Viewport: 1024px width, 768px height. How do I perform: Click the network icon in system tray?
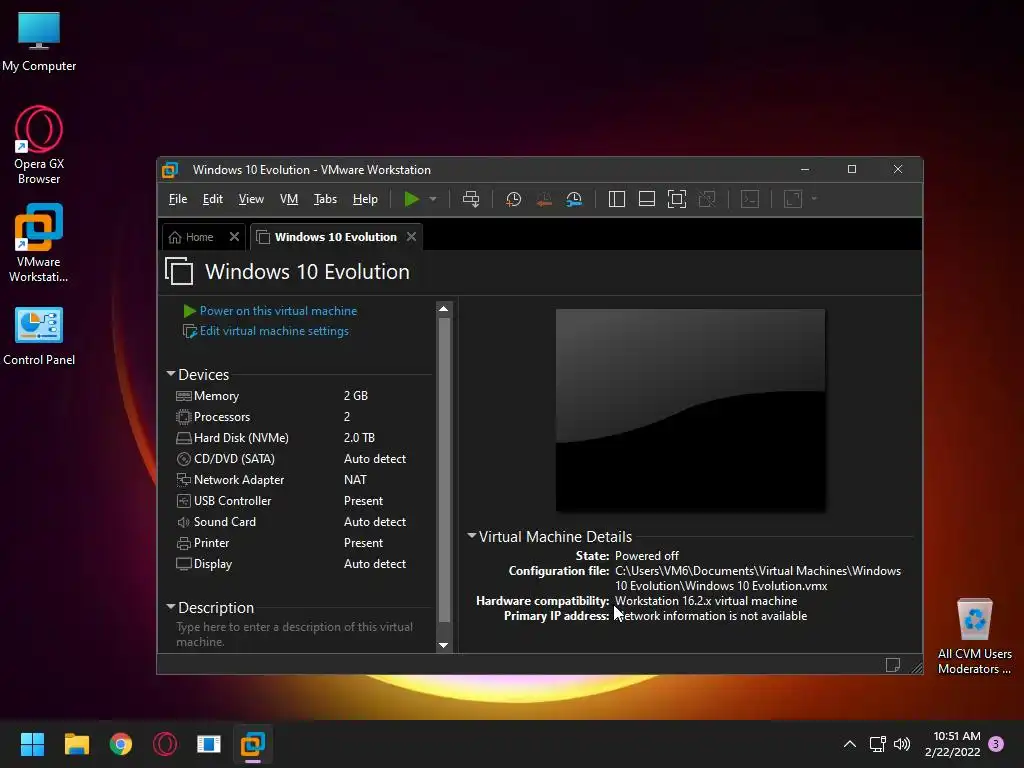point(878,744)
